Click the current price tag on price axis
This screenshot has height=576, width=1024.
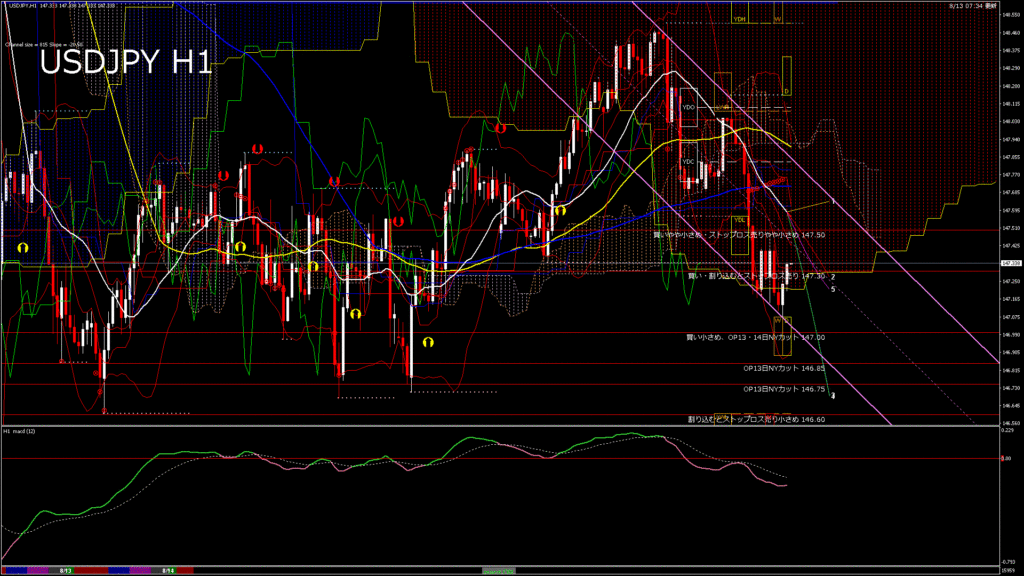pos(1008,264)
